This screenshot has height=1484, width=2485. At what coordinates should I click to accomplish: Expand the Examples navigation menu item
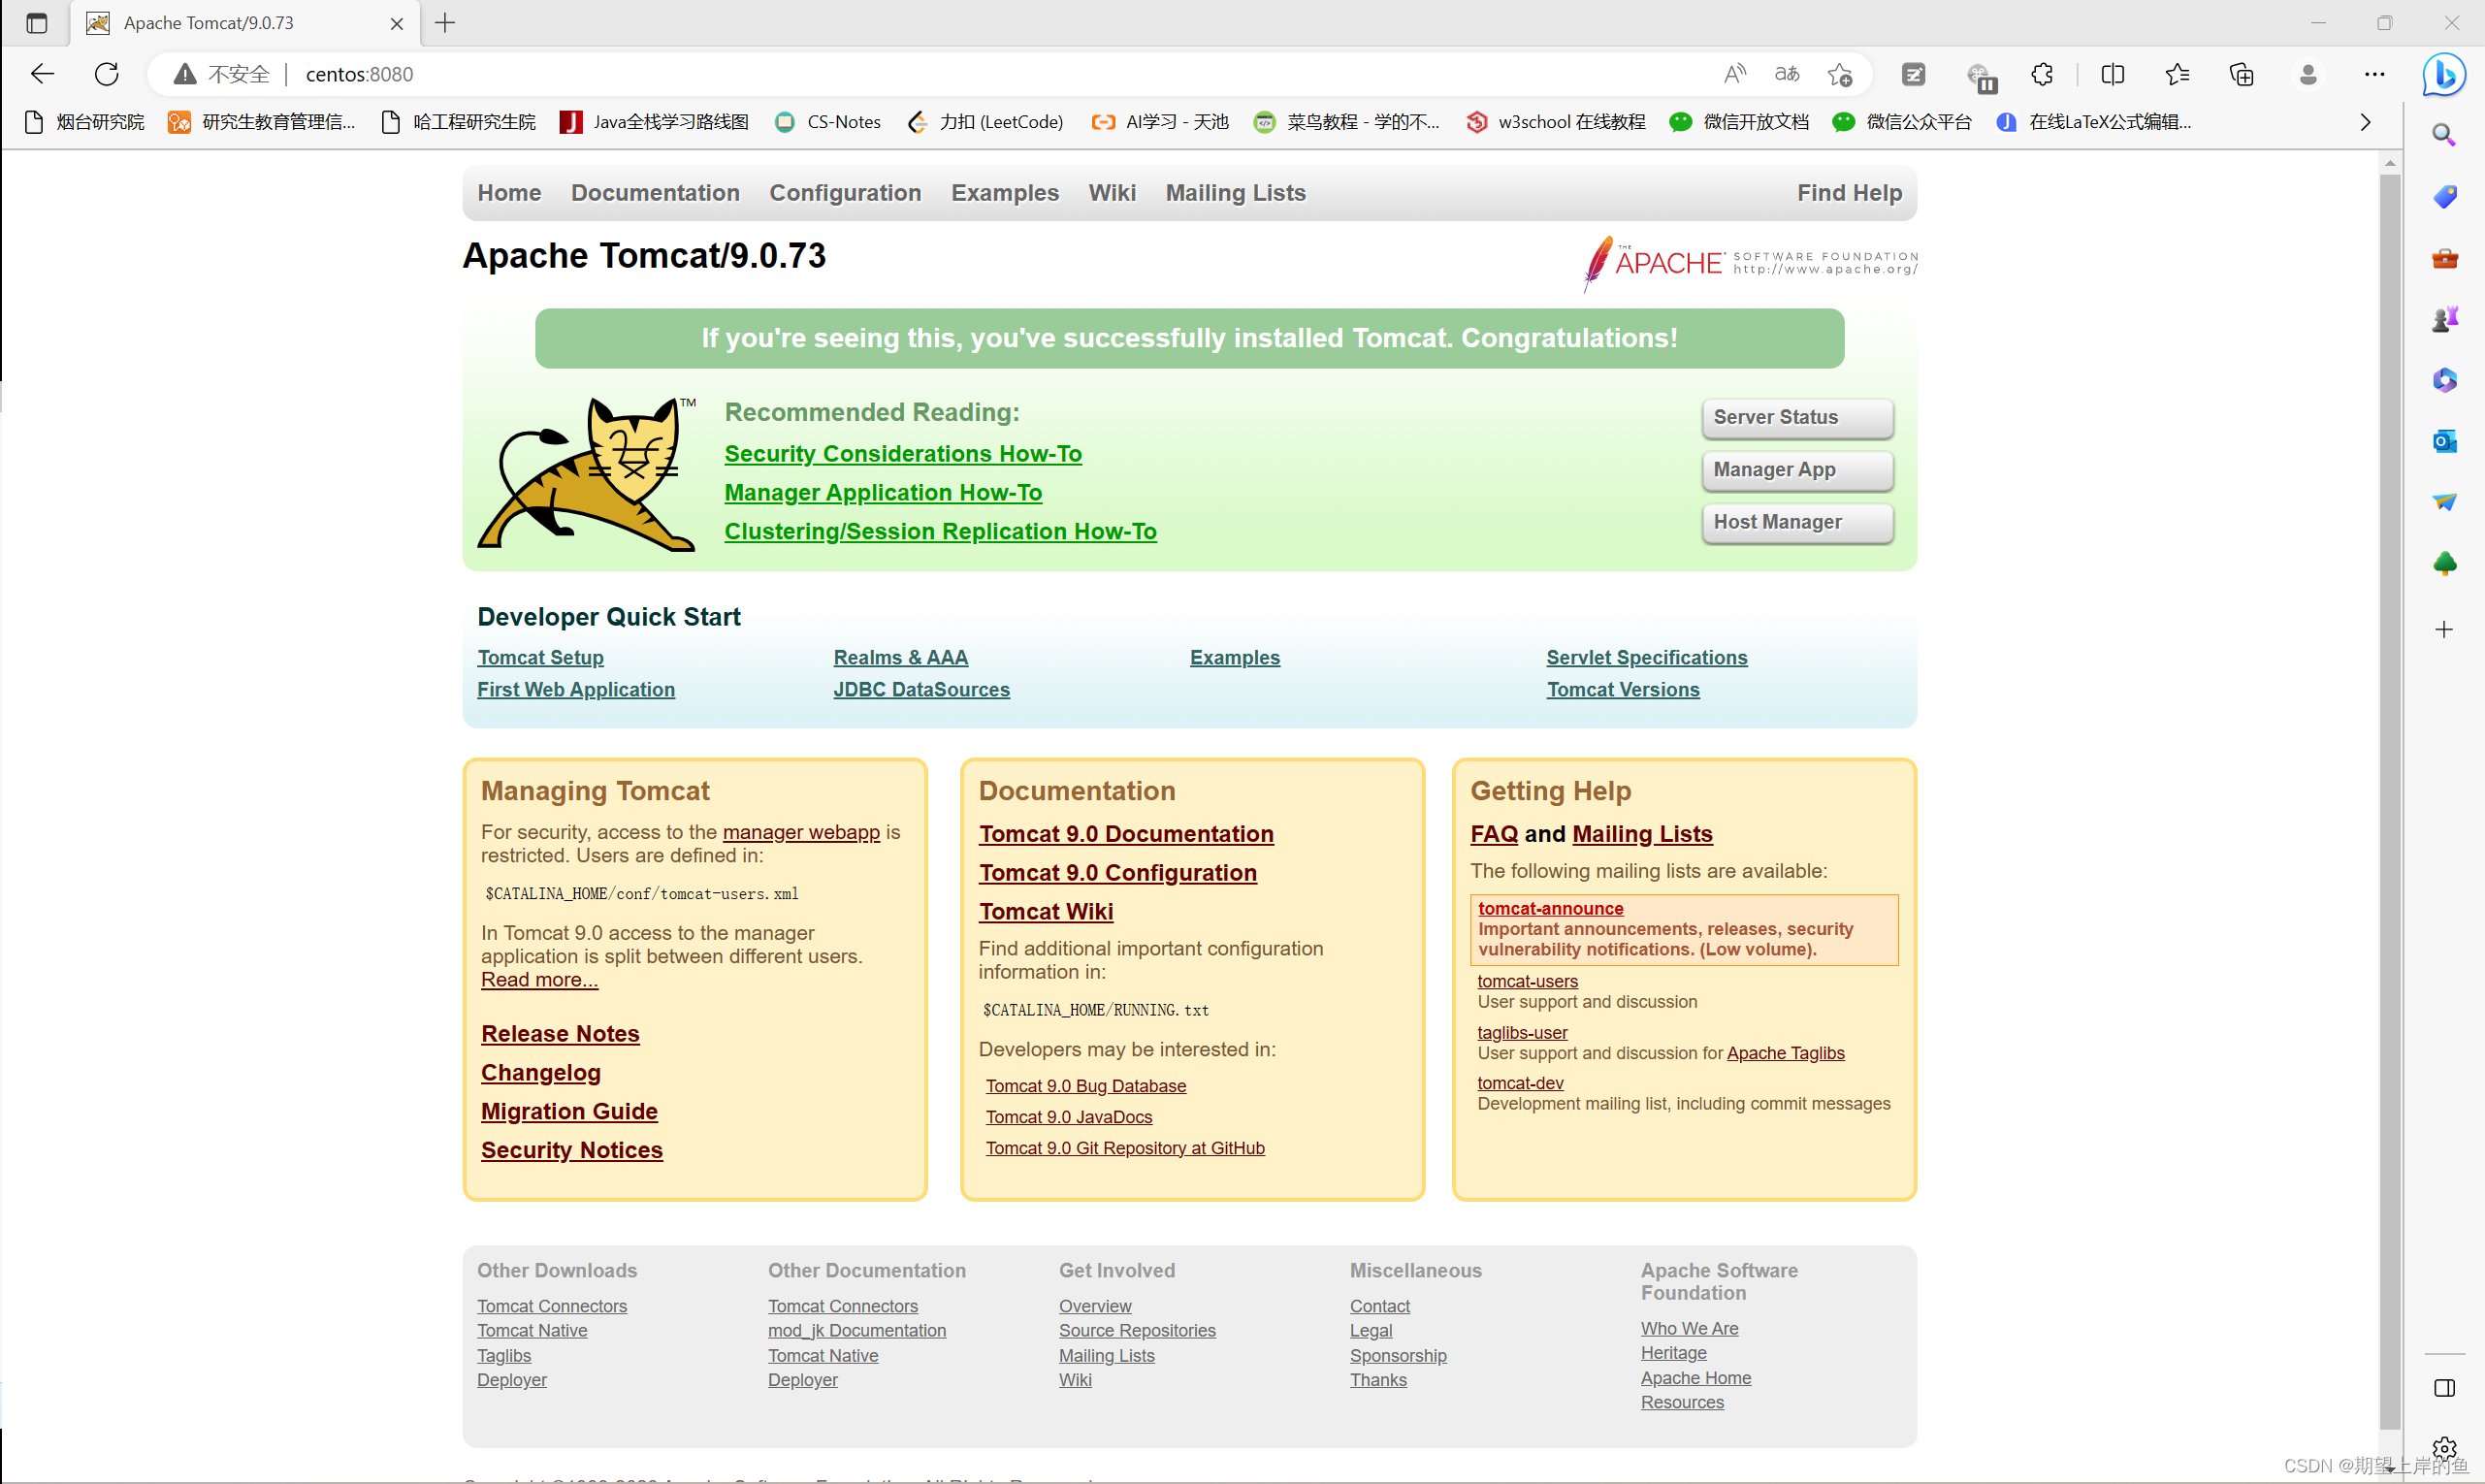(x=1003, y=191)
